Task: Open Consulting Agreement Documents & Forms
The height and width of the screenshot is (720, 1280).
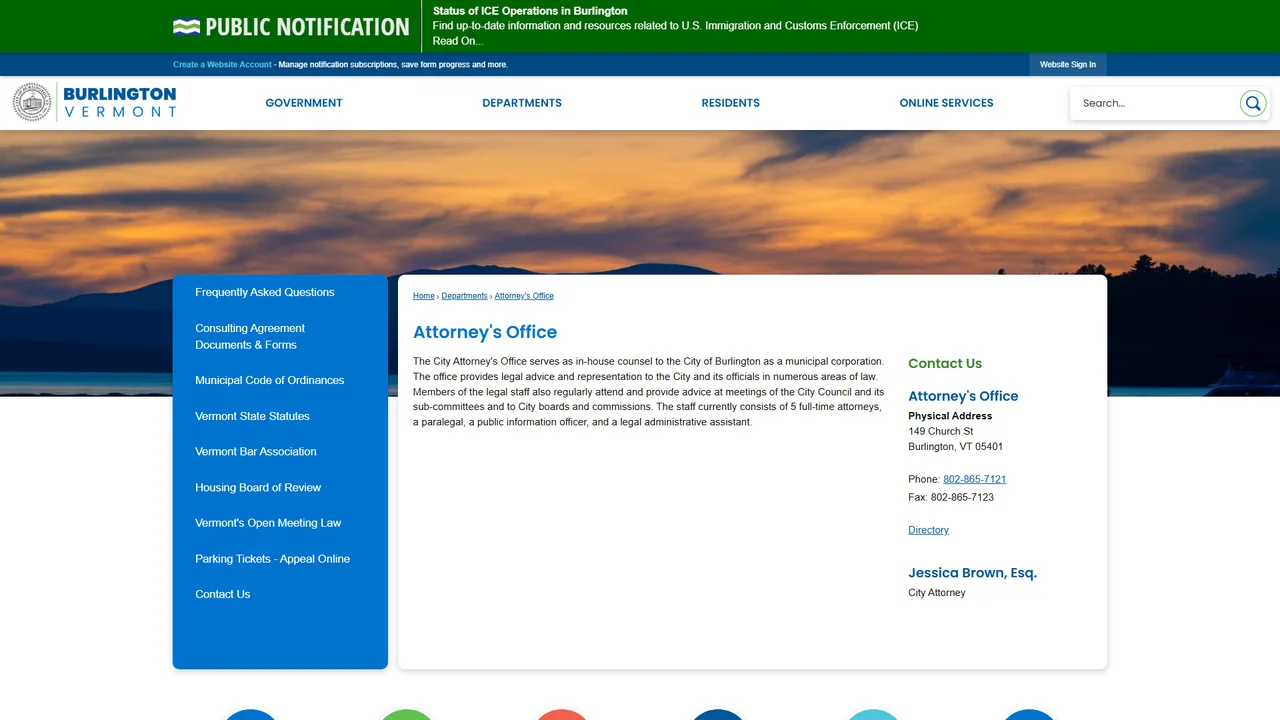Action: (x=250, y=337)
